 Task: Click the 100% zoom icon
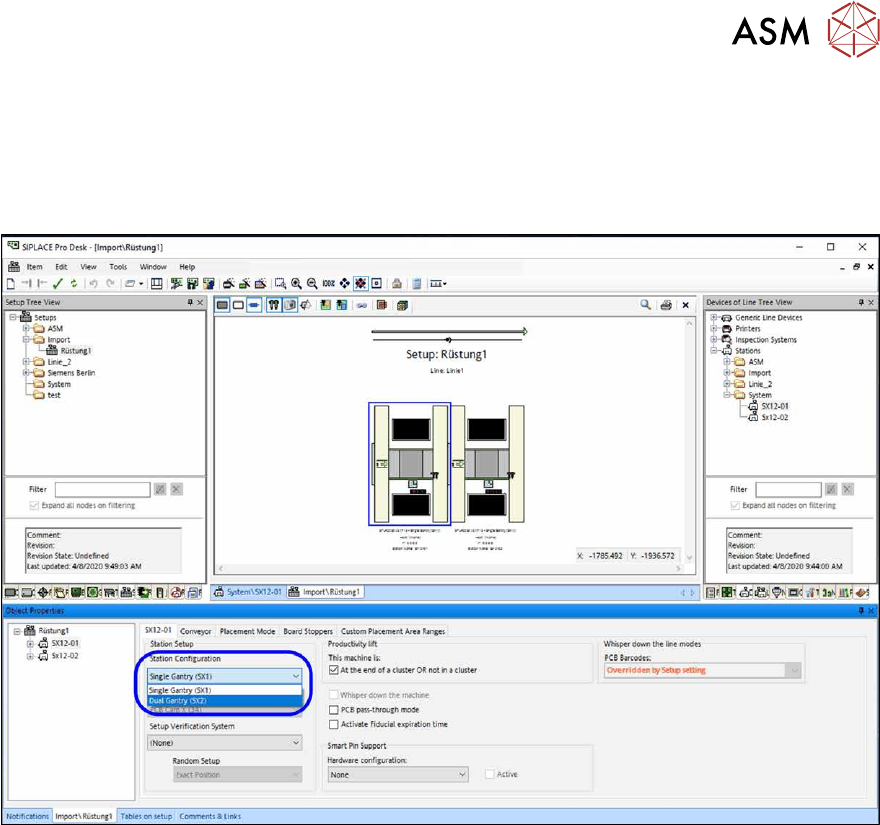tap(328, 284)
